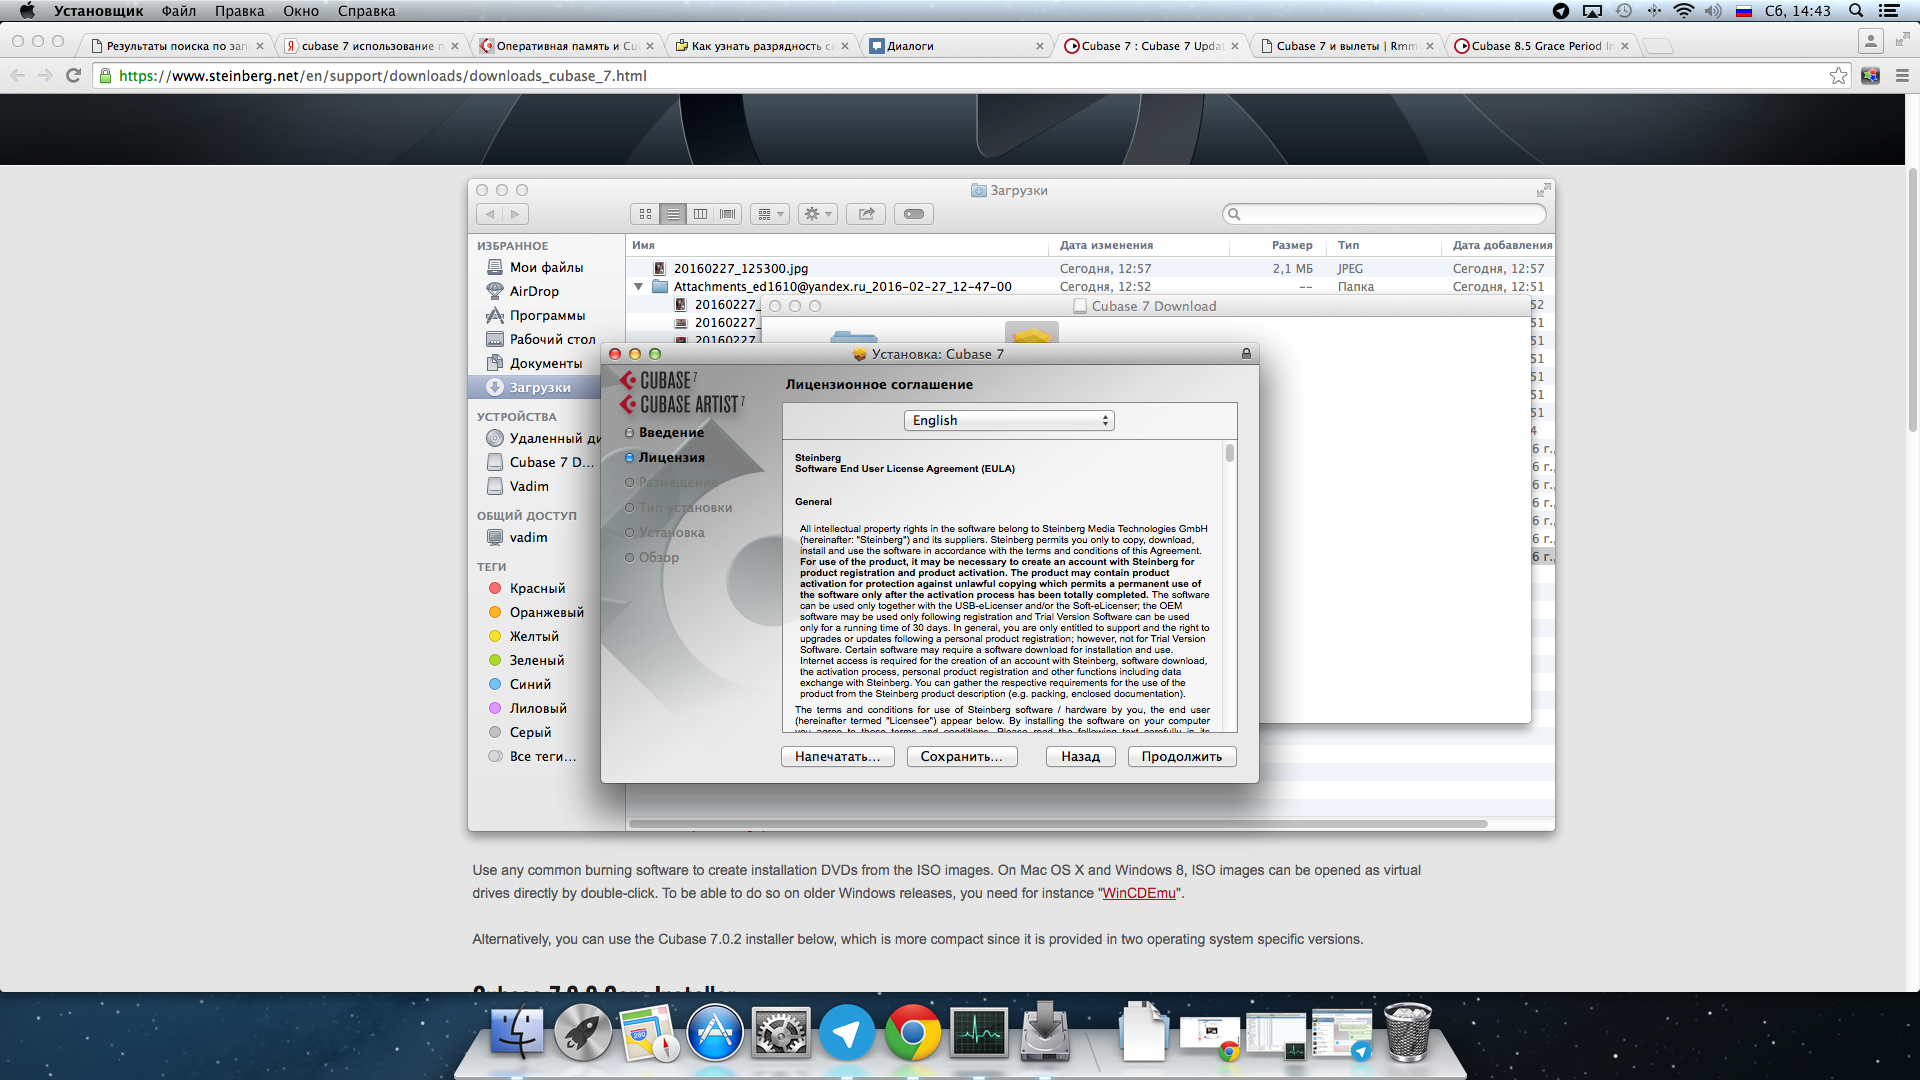
Task: Open Finder arrange-by dropdown button
Action: pos(769,214)
